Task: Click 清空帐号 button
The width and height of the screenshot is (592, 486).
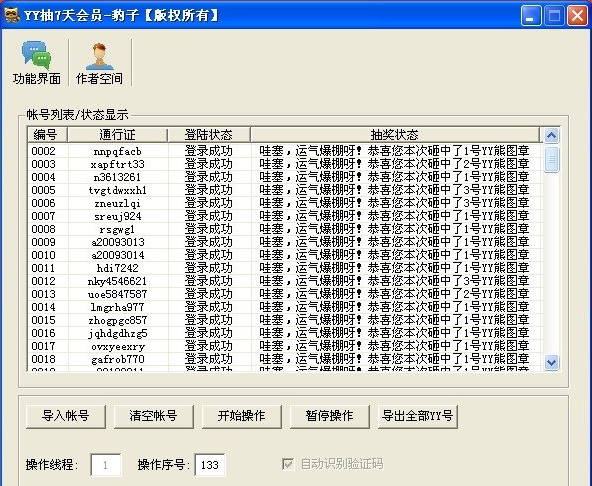Action: tap(153, 416)
